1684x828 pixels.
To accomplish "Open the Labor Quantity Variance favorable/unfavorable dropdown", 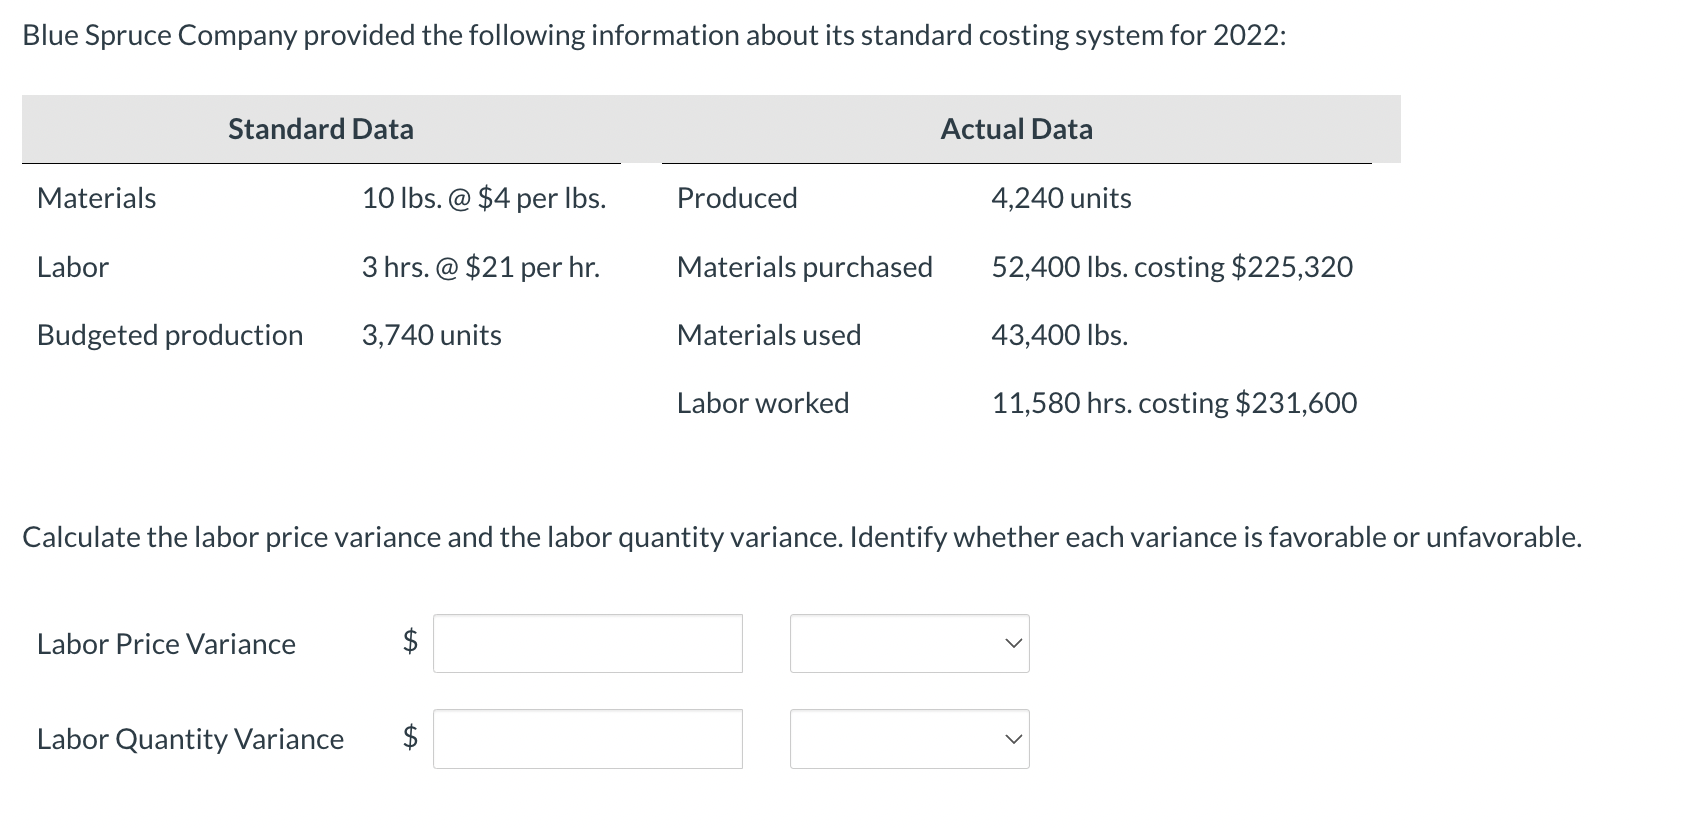I will pyautogui.click(x=910, y=739).
